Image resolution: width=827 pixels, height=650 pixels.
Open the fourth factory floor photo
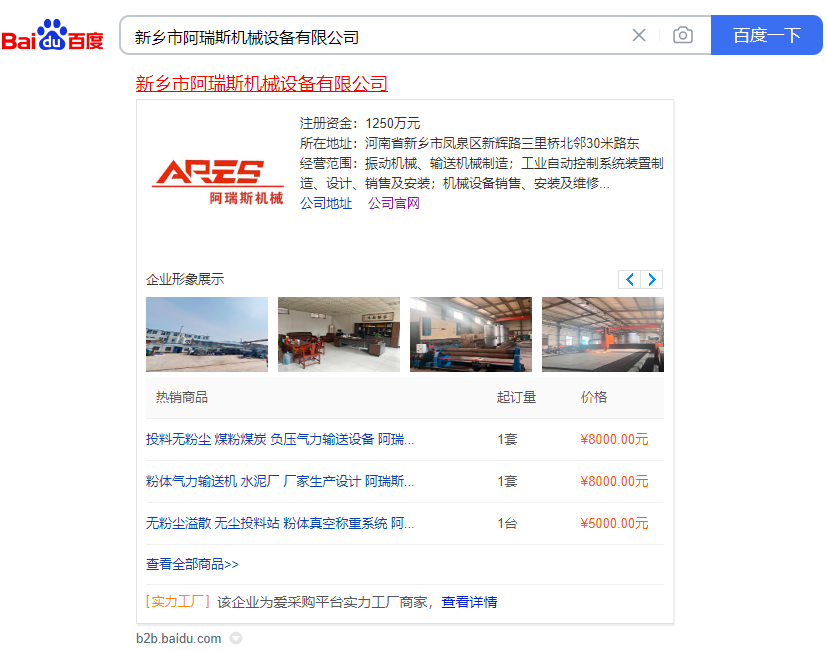[602, 334]
